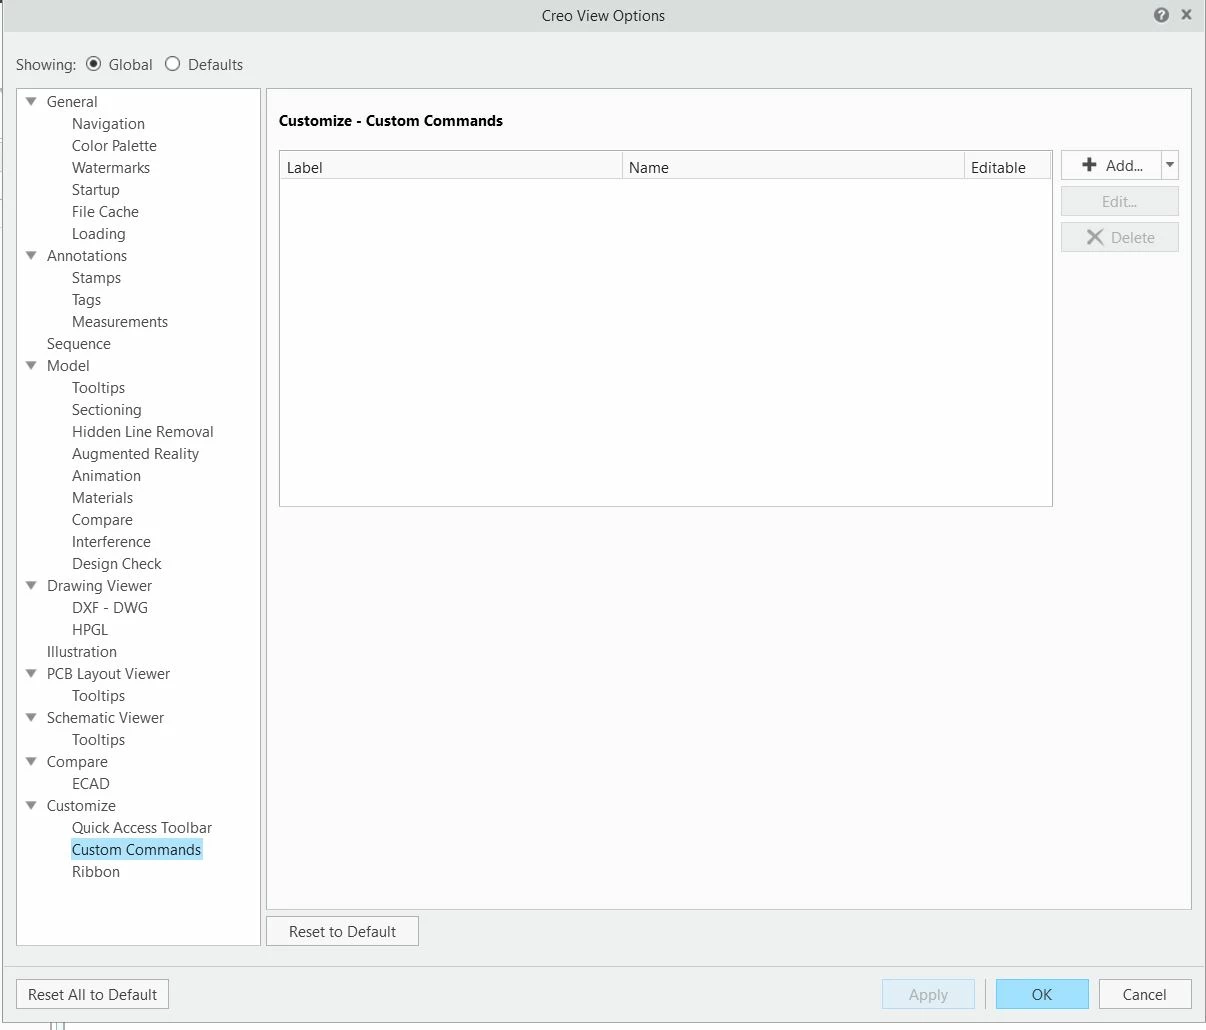
Task: Collapse the Customize tree node
Action: click(x=31, y=805)
